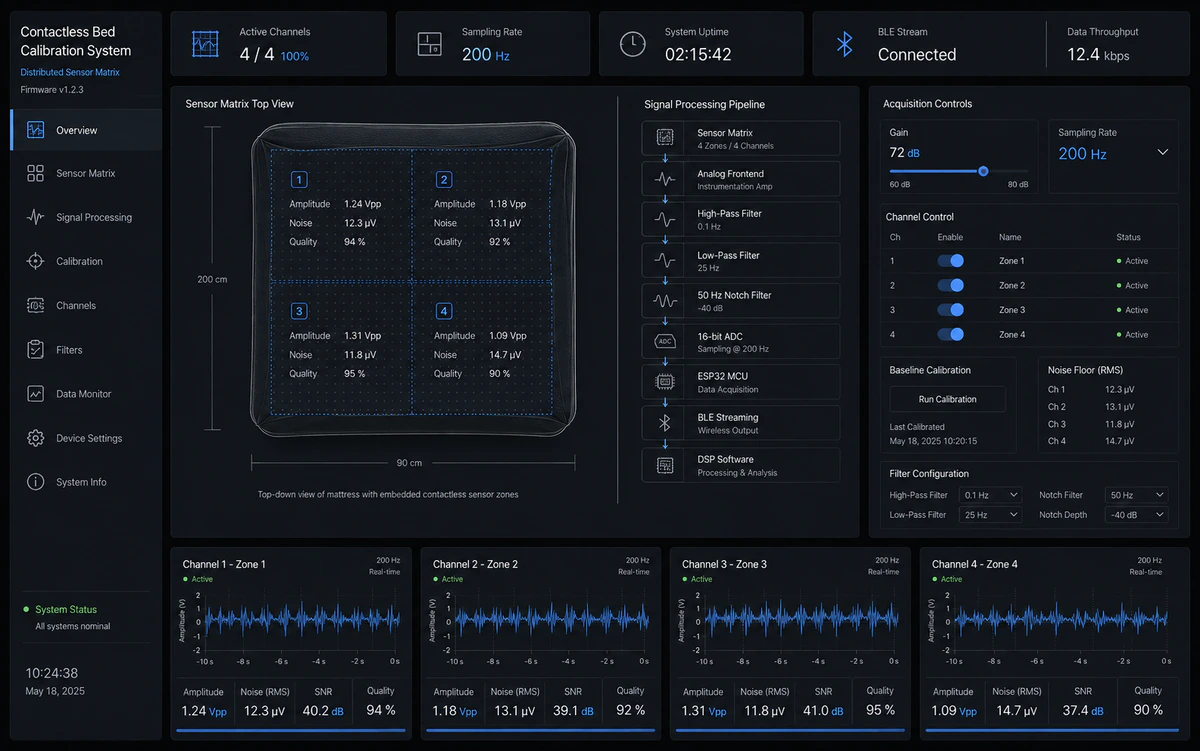Click the "Last Calibrated" date May 18, 2025 10:20:15

coord(933,441)
